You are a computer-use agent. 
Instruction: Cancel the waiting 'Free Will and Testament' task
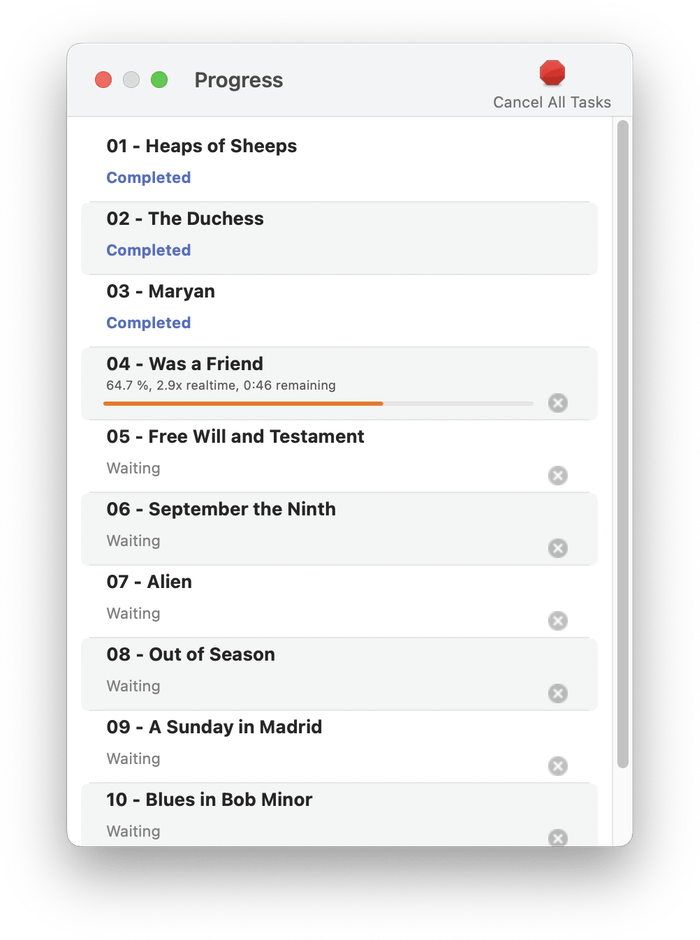[557, 475]
